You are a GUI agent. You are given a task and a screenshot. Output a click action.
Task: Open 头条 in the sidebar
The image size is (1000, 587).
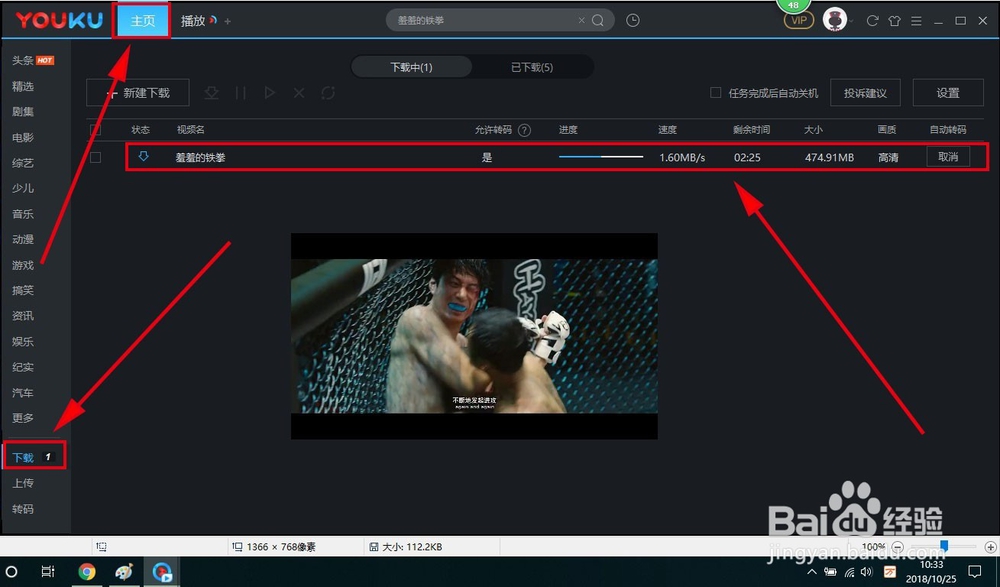(23, 61)
